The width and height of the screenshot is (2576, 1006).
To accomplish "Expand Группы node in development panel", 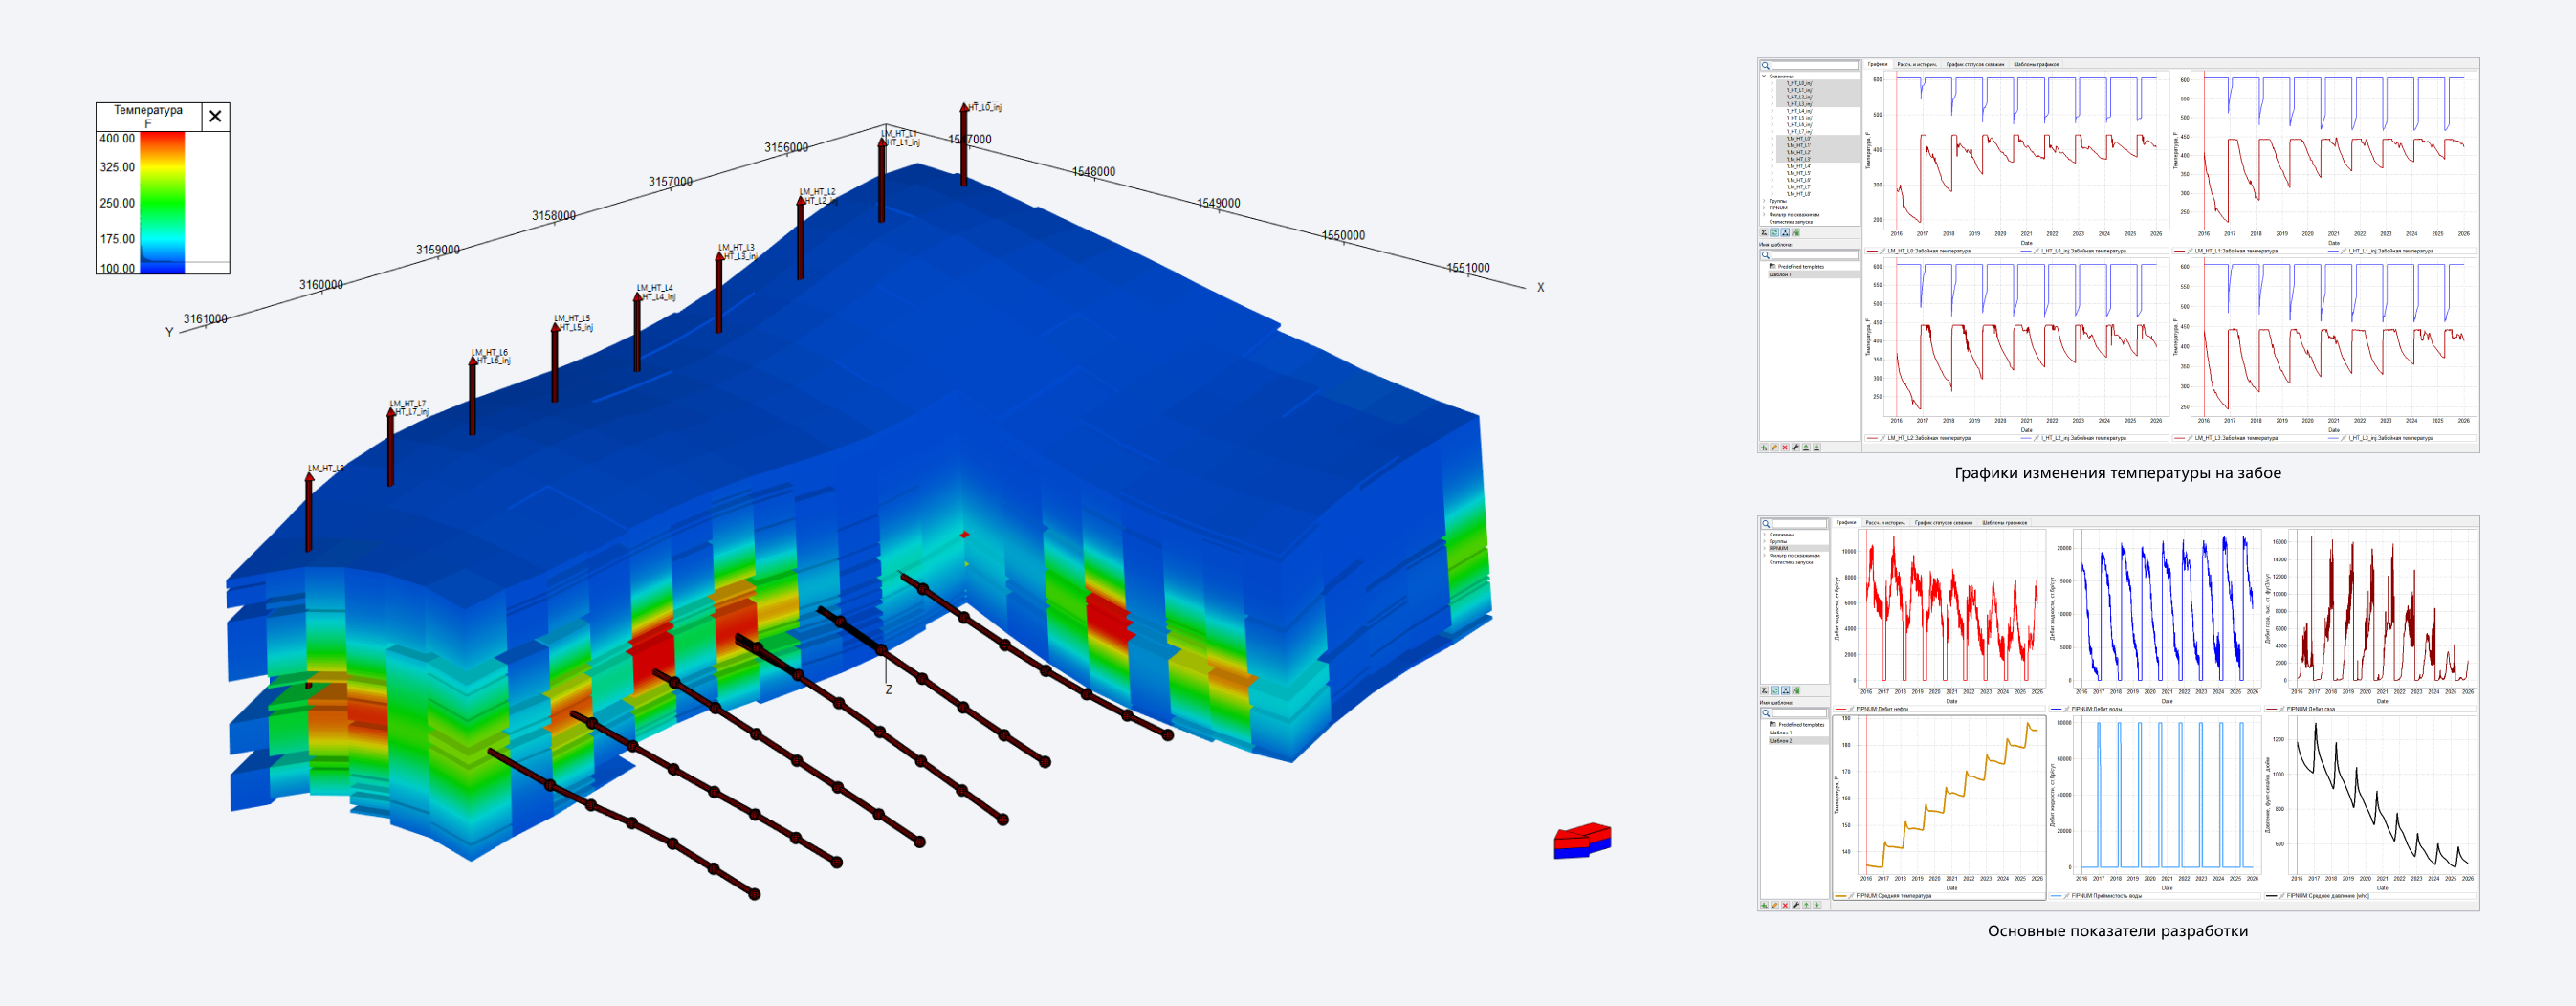I will [x=1765, y=542].
